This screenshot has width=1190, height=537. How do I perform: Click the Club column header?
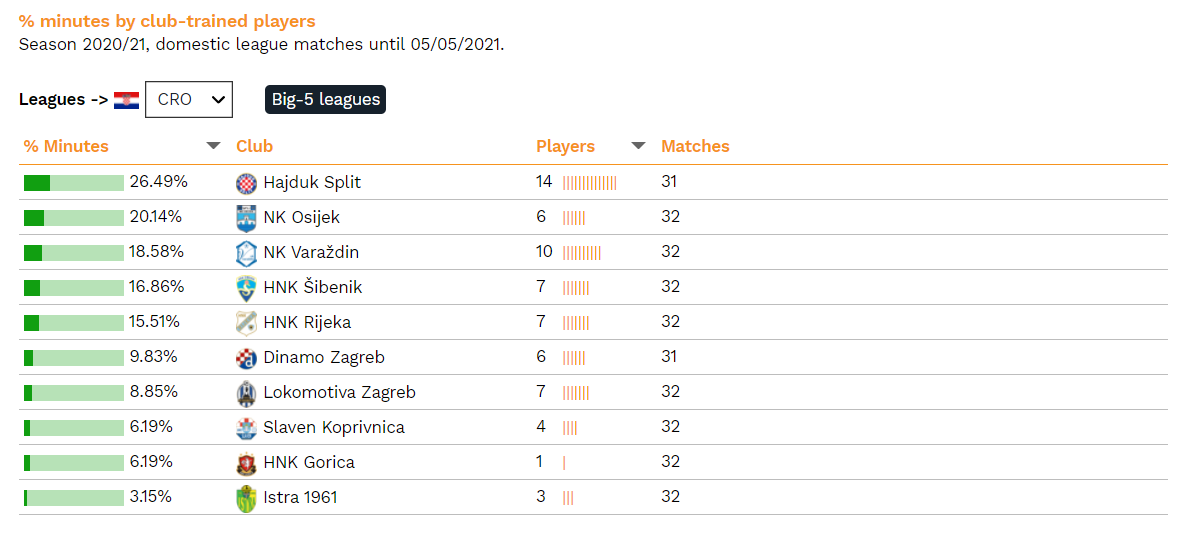click(254, 146)
